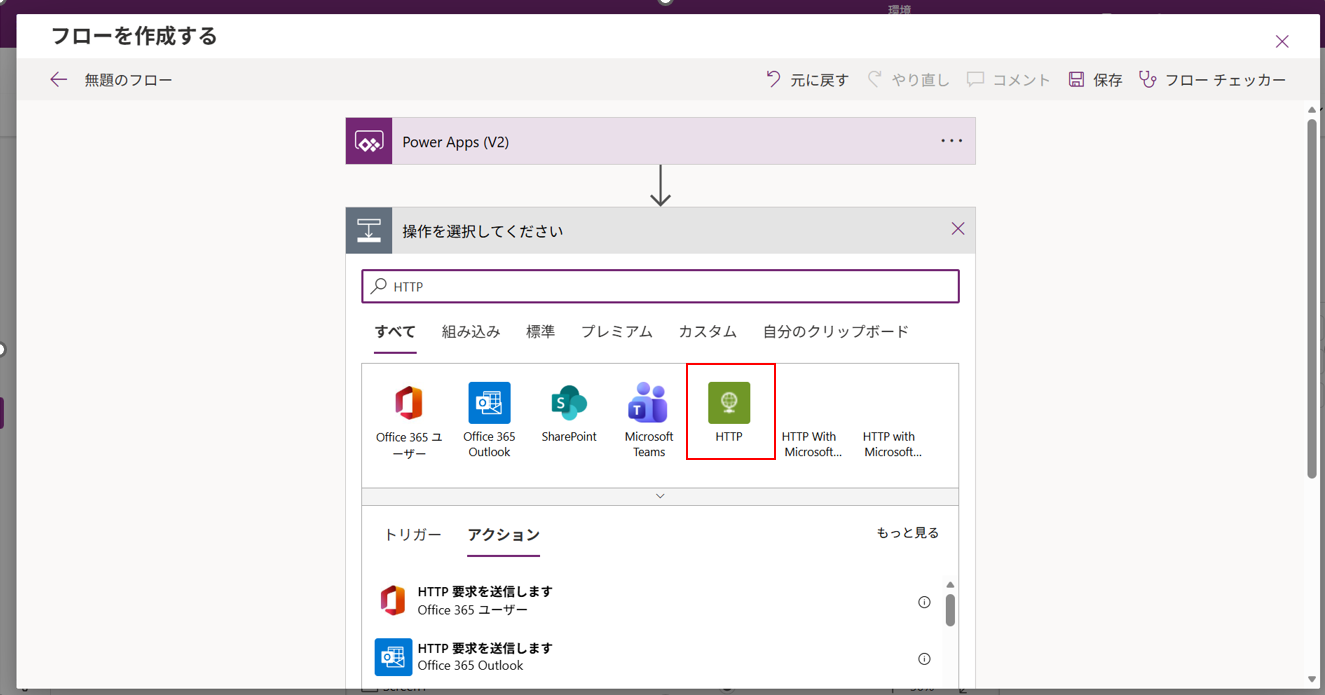Select the second HTTP with Microsoft connector
Screen dimensions: 1325x695
(x=891, y=444)
